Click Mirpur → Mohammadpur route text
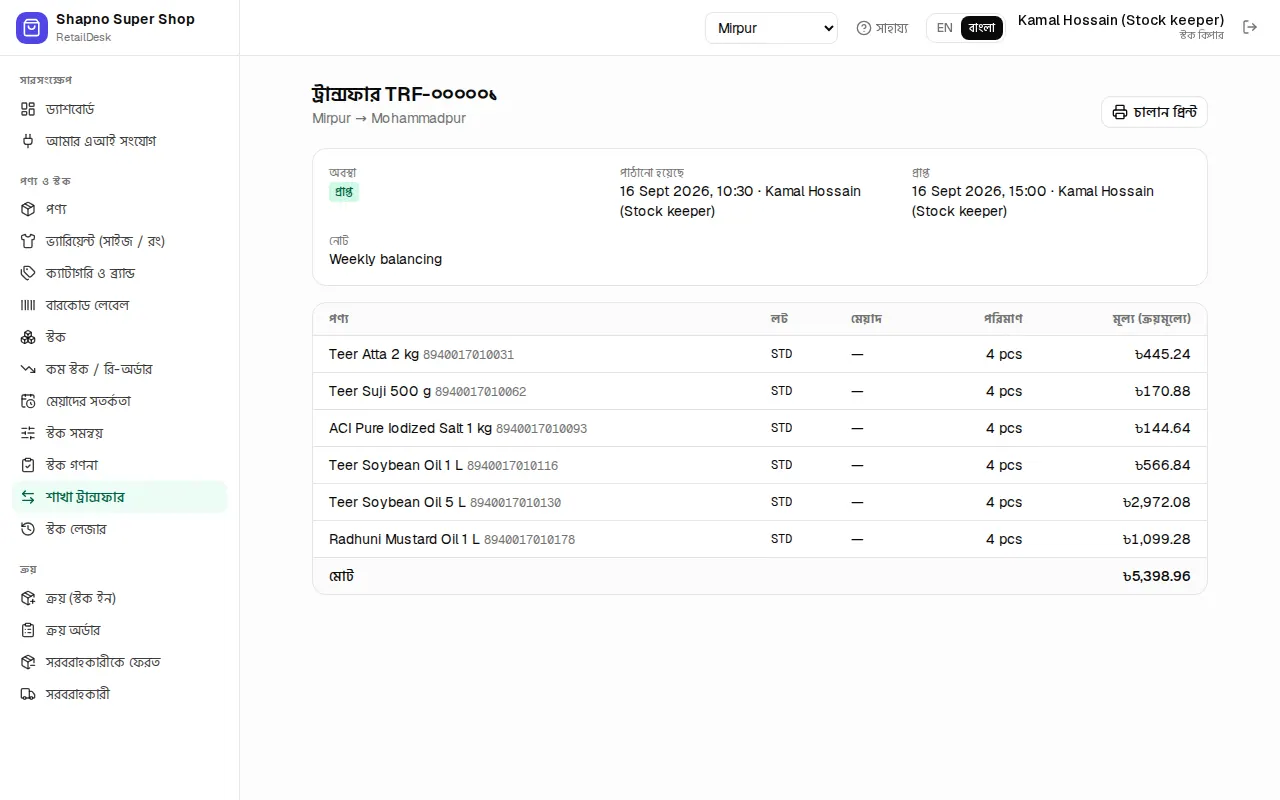1280x800 pixels. (x=389, y=118)
